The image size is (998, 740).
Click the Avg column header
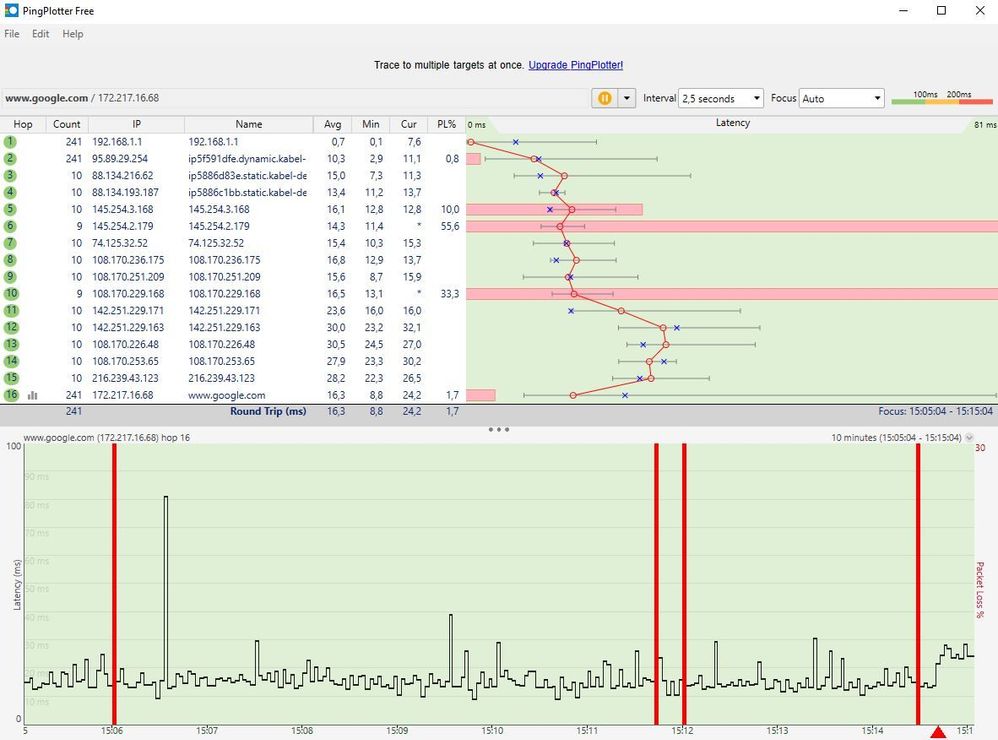[333, 124]
